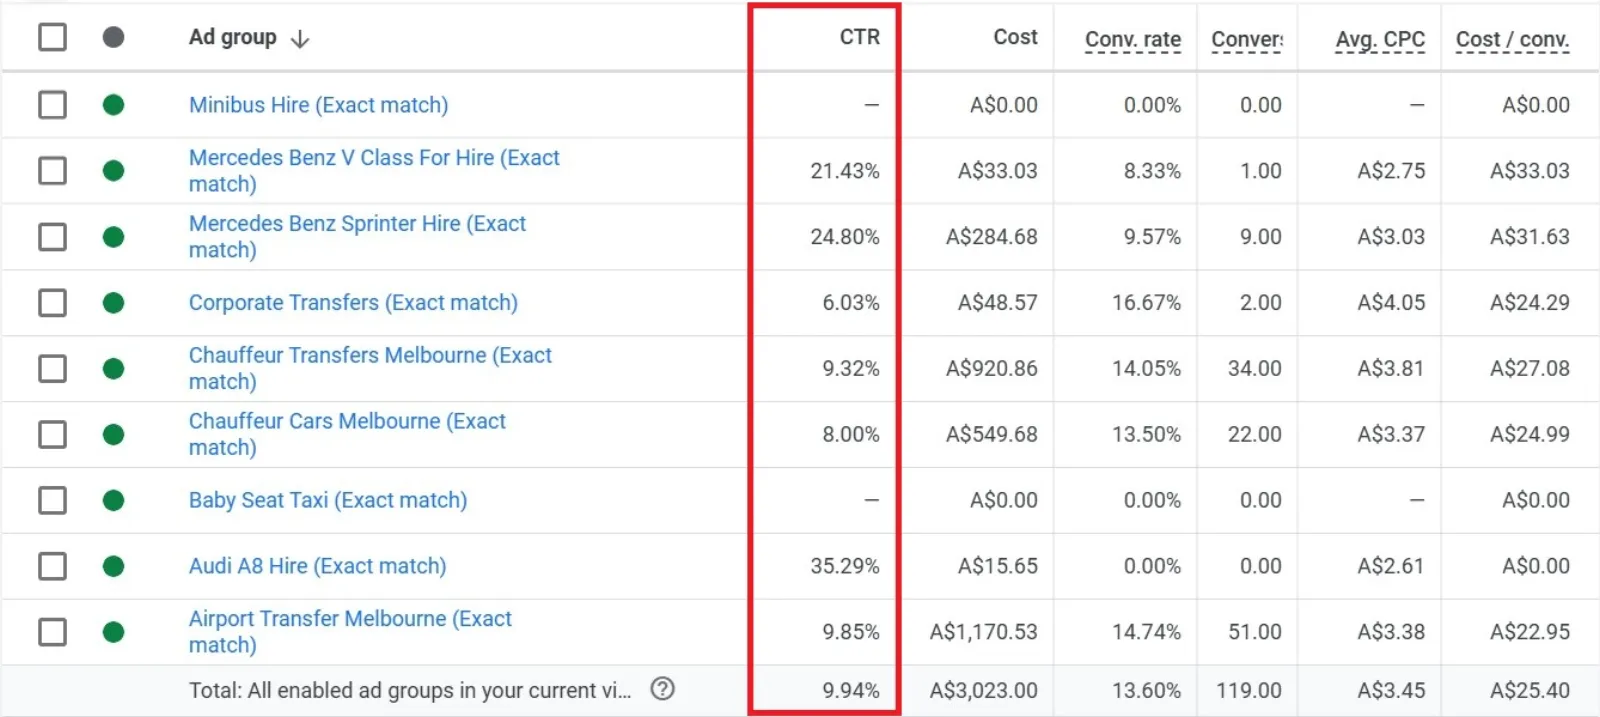
Task: Click the total cost per conversion A$25.40
Action: tap(1530, 690)
